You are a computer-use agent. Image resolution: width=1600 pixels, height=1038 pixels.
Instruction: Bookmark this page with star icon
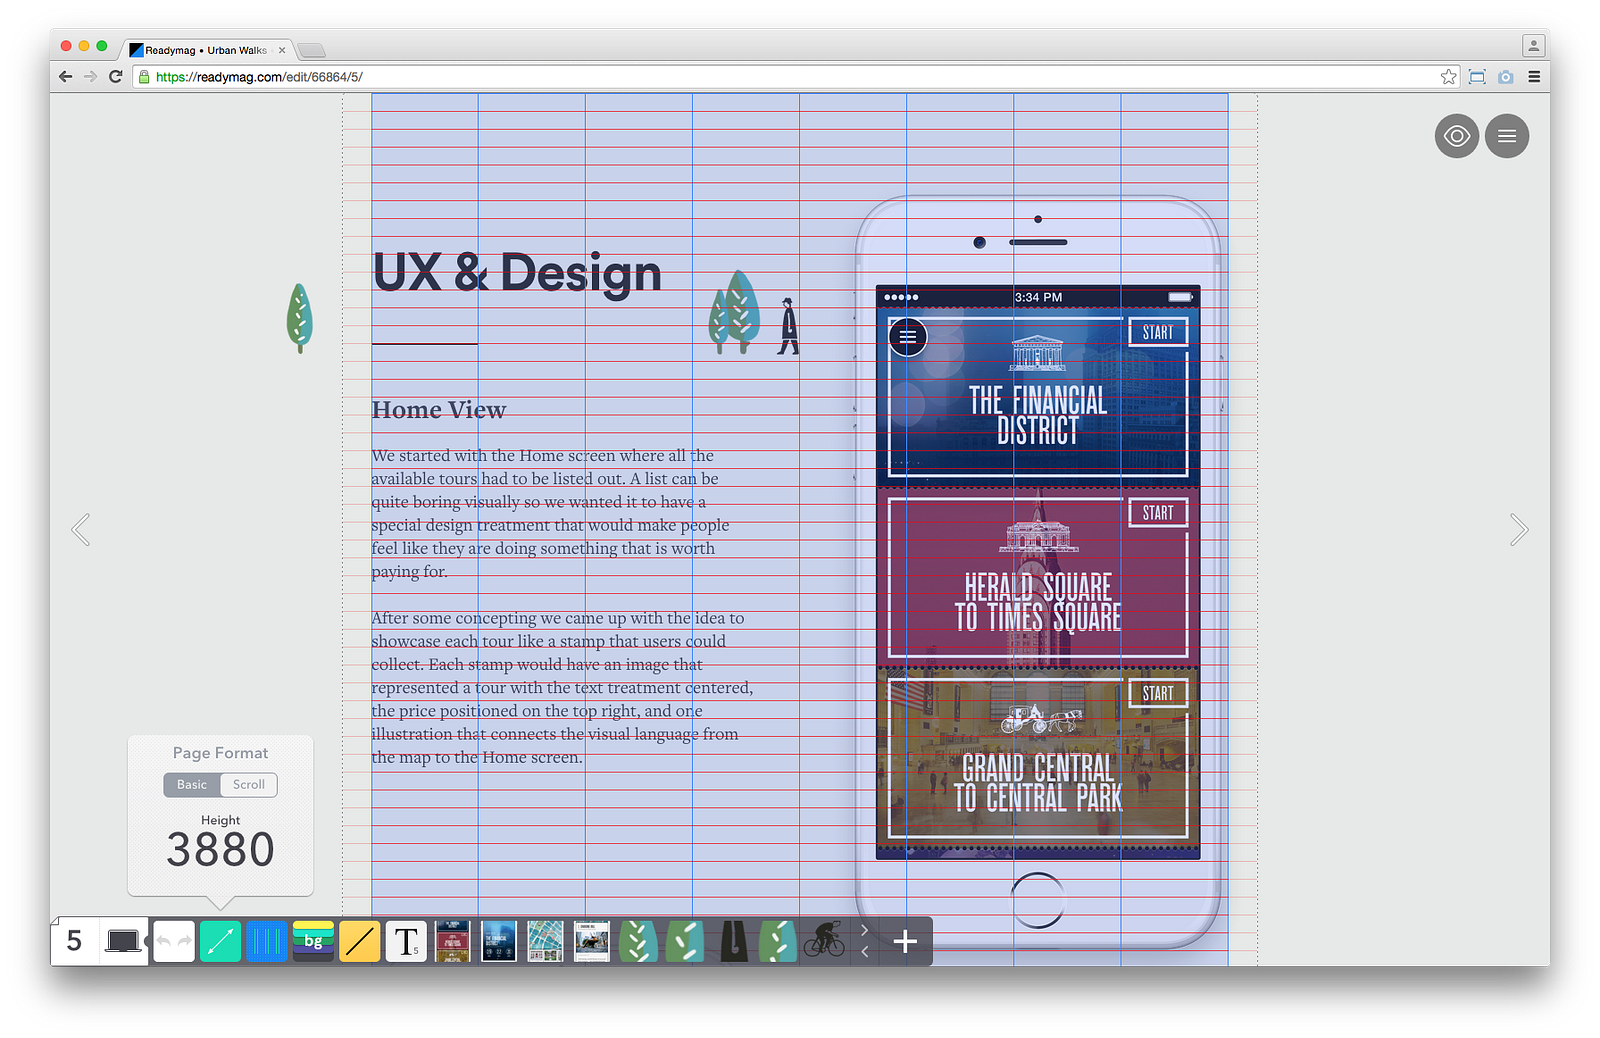tap(1448, 77)
